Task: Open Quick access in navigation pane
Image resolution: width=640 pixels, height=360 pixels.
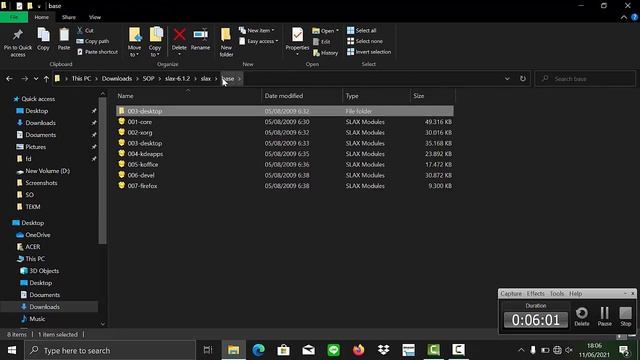Action: coord(38,99)
